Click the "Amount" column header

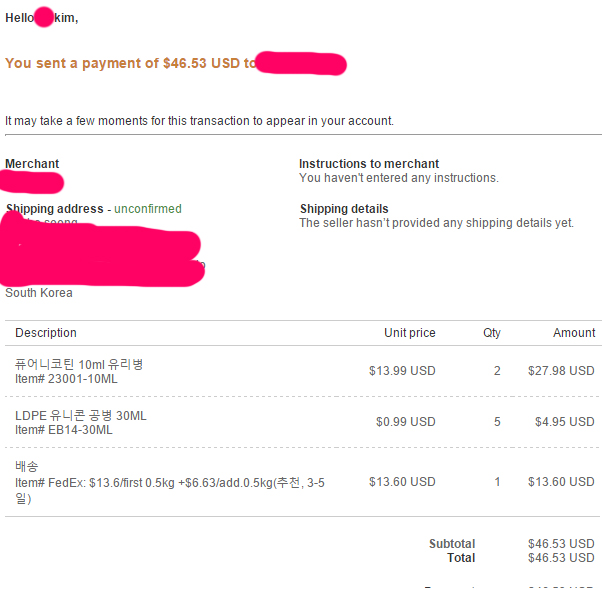[574, 333]
